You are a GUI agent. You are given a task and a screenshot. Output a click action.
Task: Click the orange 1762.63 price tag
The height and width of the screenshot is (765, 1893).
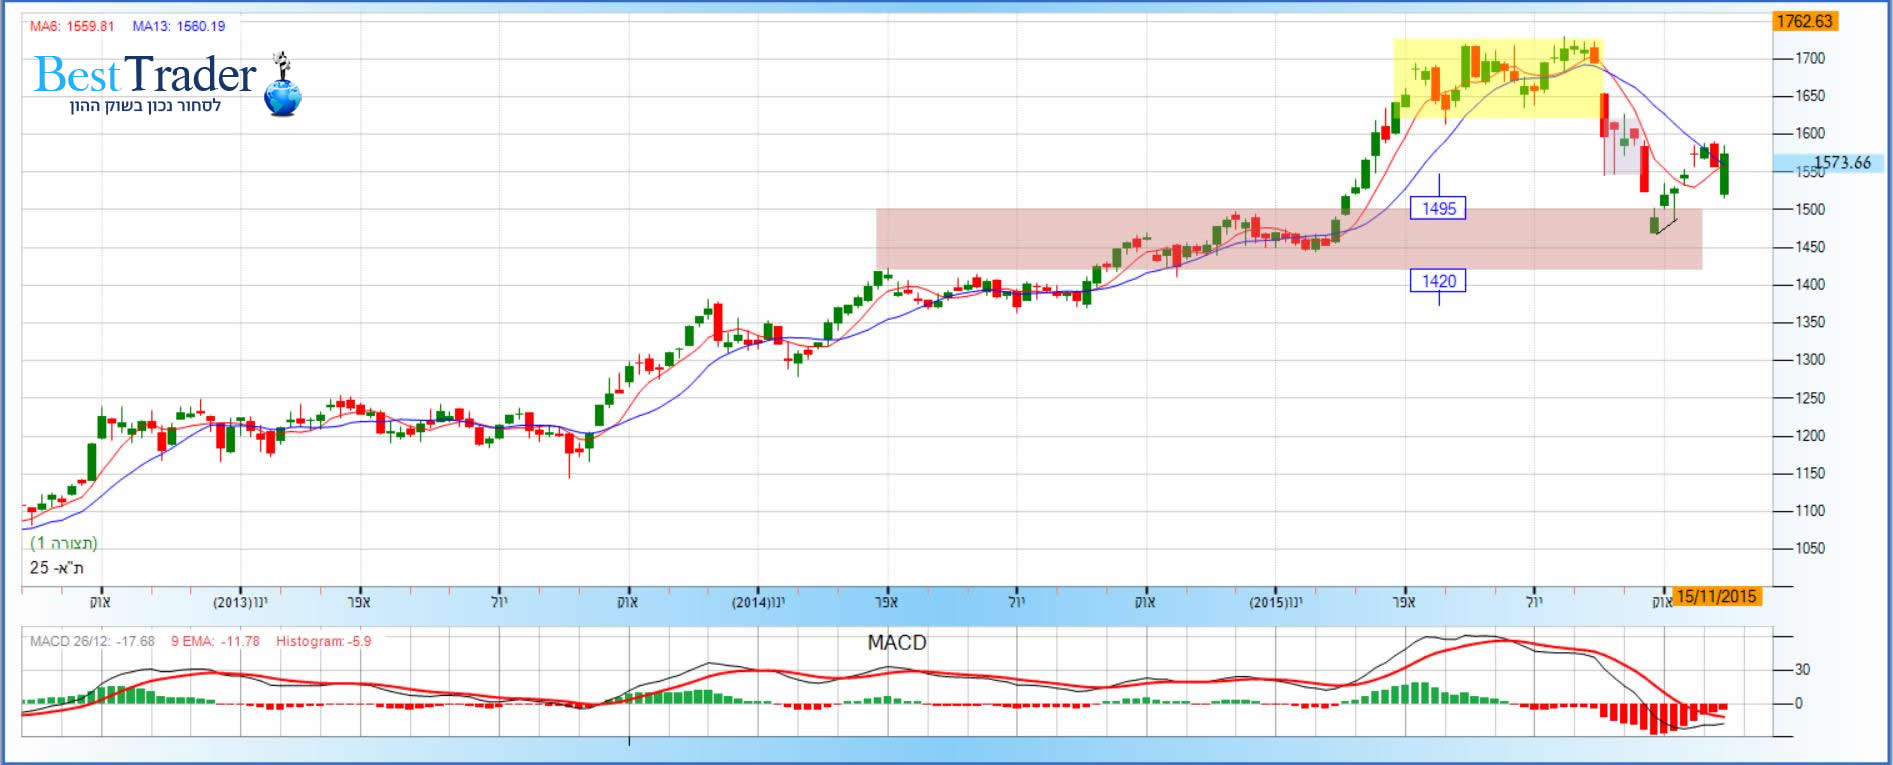(x=1804, y=21)
